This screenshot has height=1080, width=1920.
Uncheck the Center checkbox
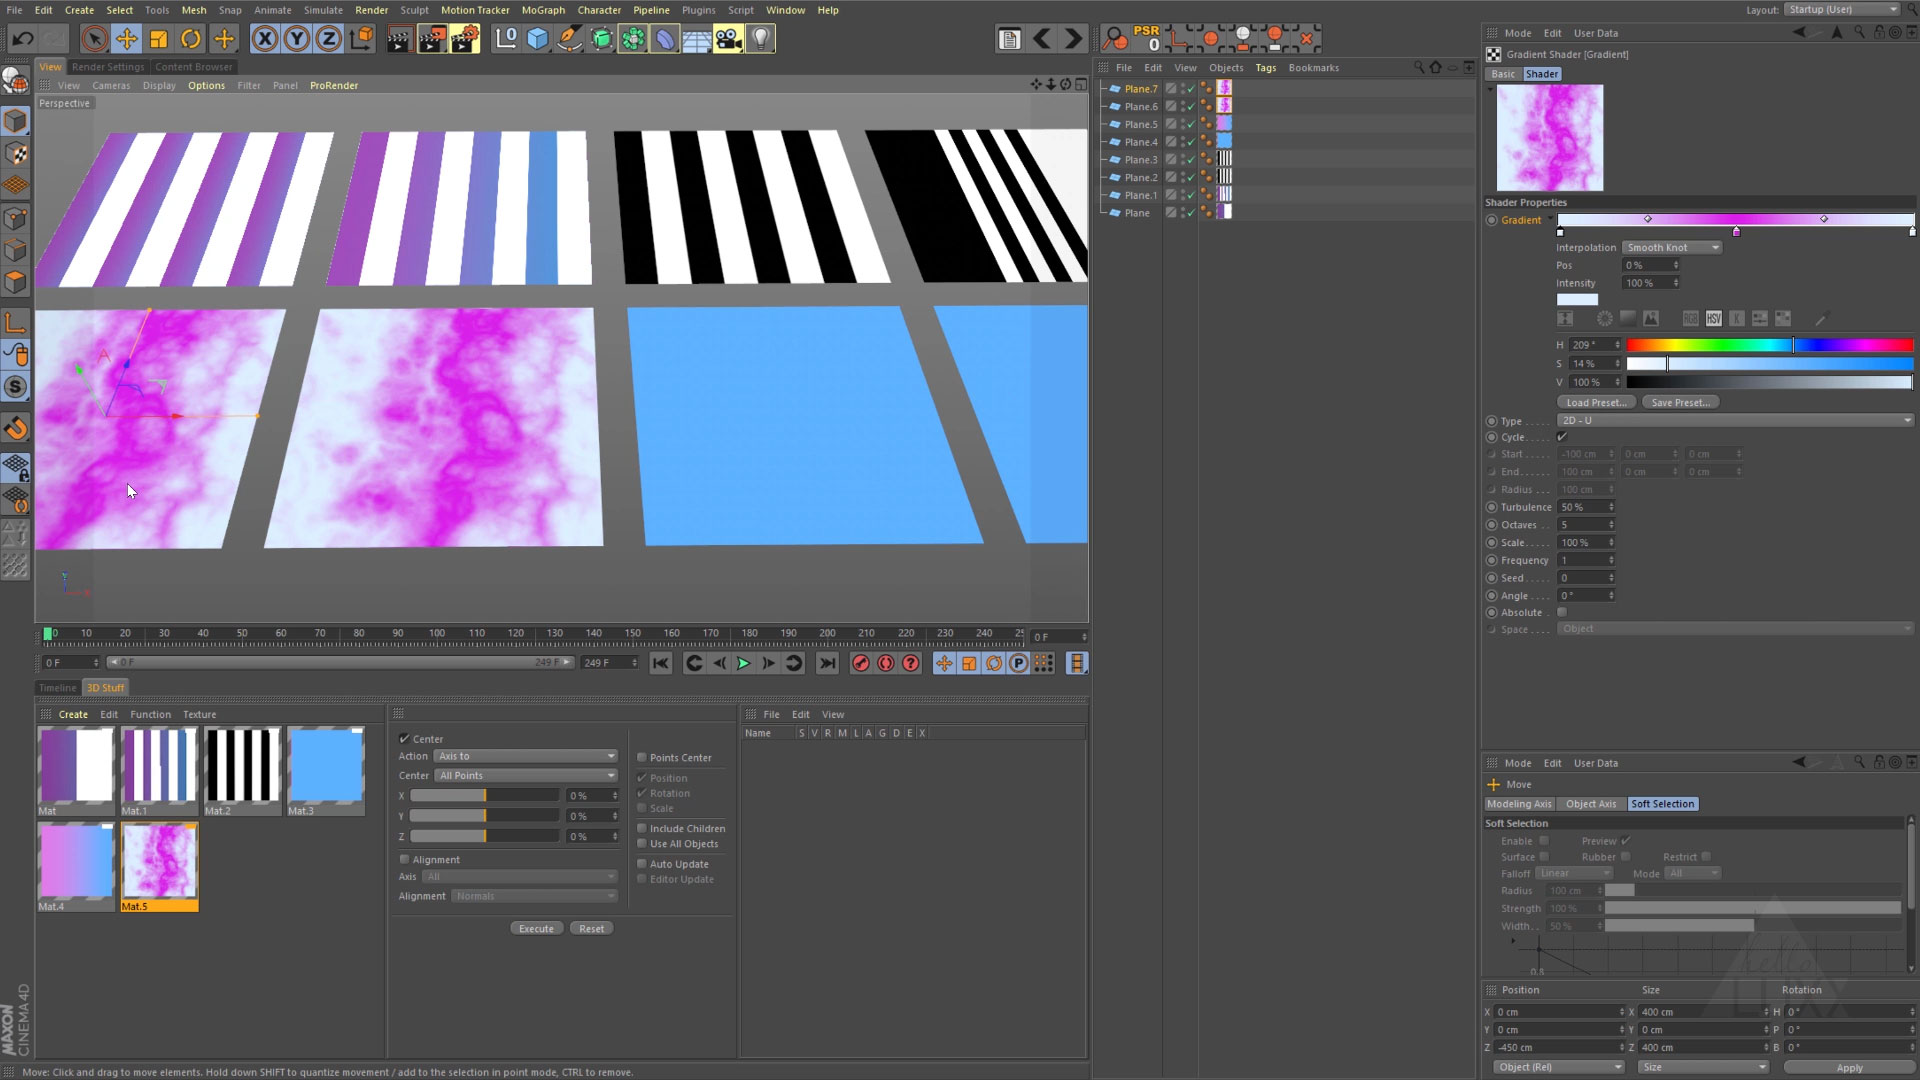pyautogui.click(x=404, y=738)
